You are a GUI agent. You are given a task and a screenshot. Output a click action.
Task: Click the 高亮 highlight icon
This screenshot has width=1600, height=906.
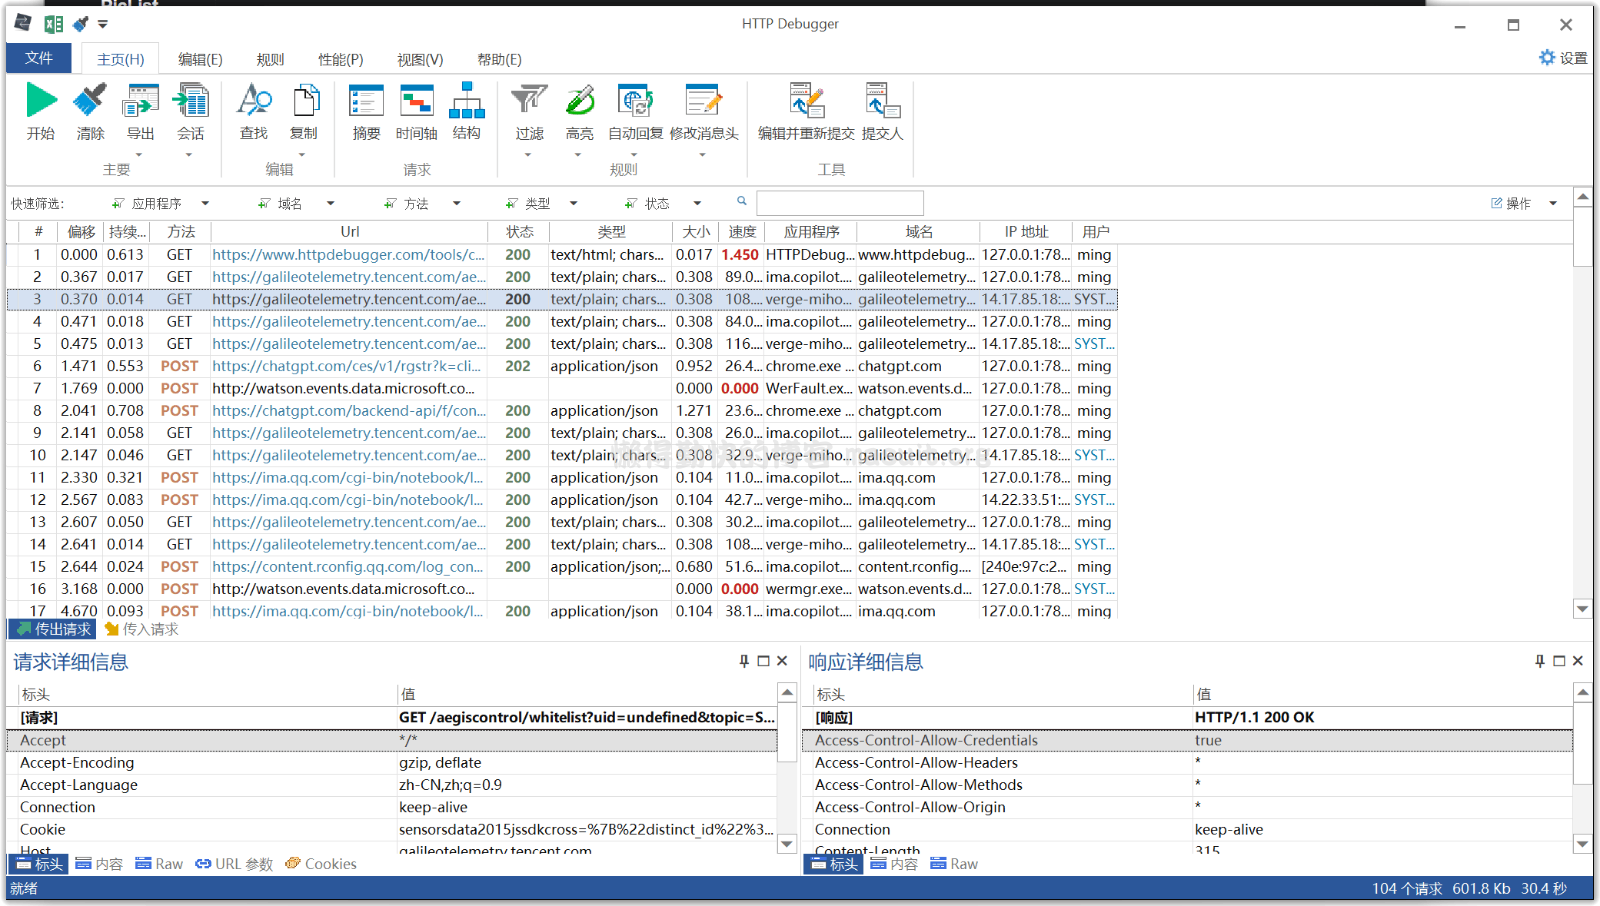[579, 101]
